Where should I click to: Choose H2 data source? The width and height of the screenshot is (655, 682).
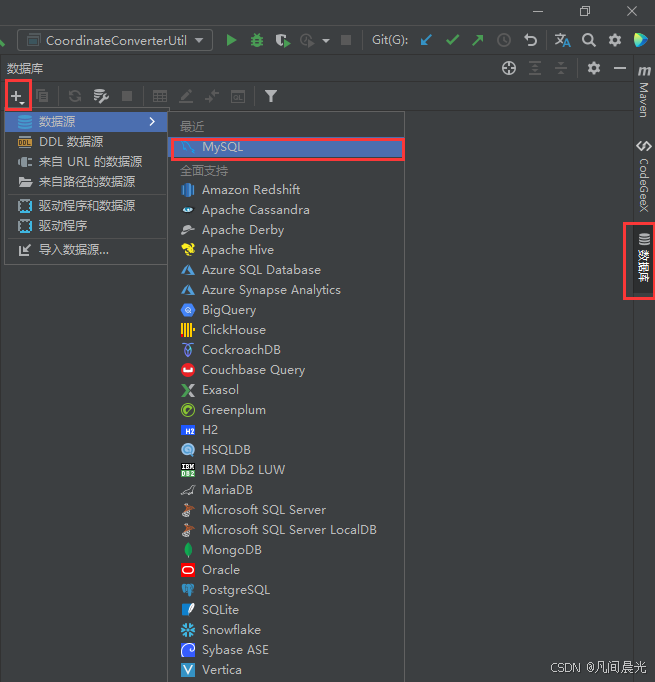coord(286,430)
